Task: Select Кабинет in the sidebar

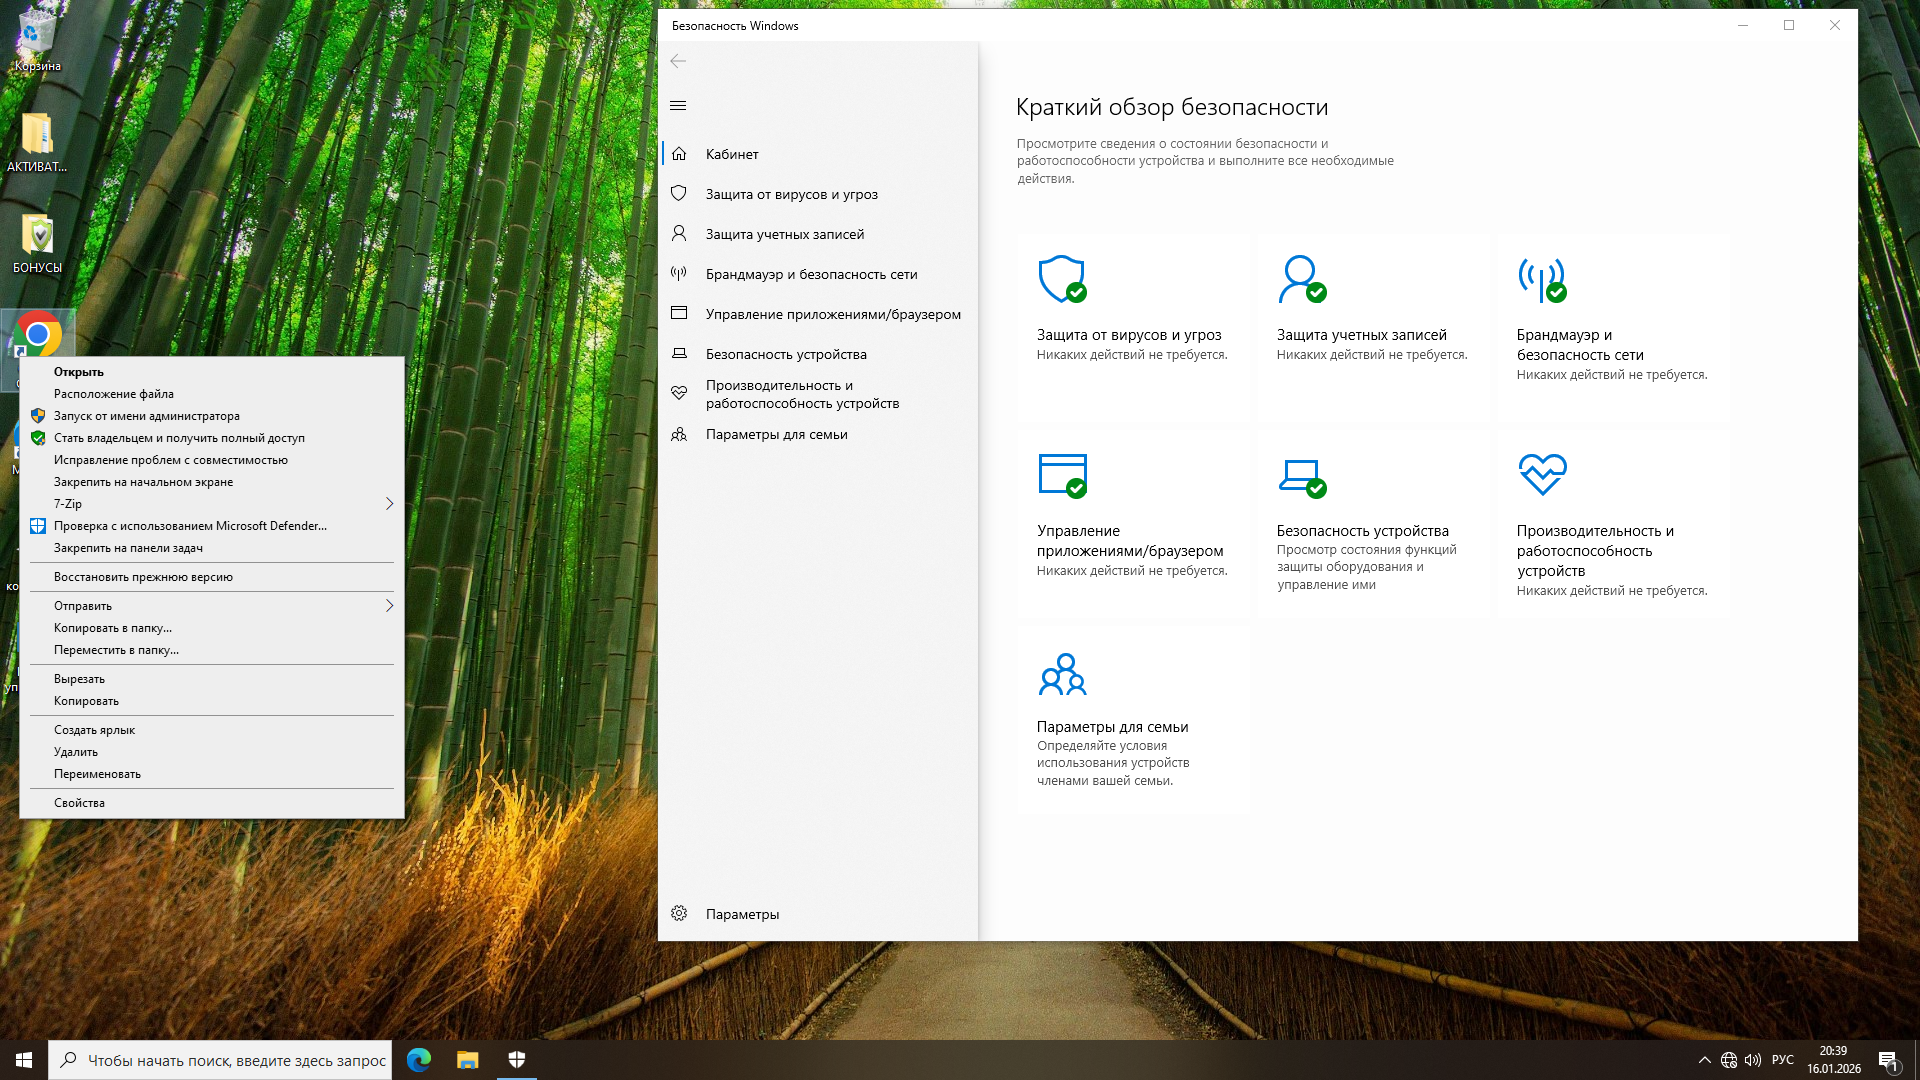Action: pos(732,154)
